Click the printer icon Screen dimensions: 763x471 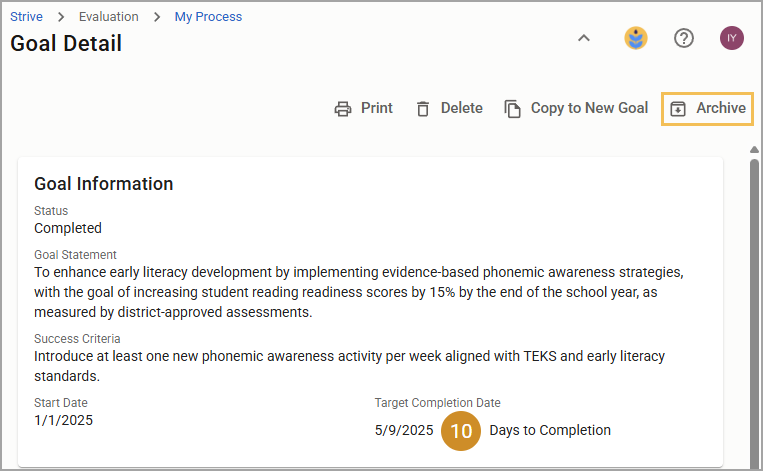coord(343,109)
